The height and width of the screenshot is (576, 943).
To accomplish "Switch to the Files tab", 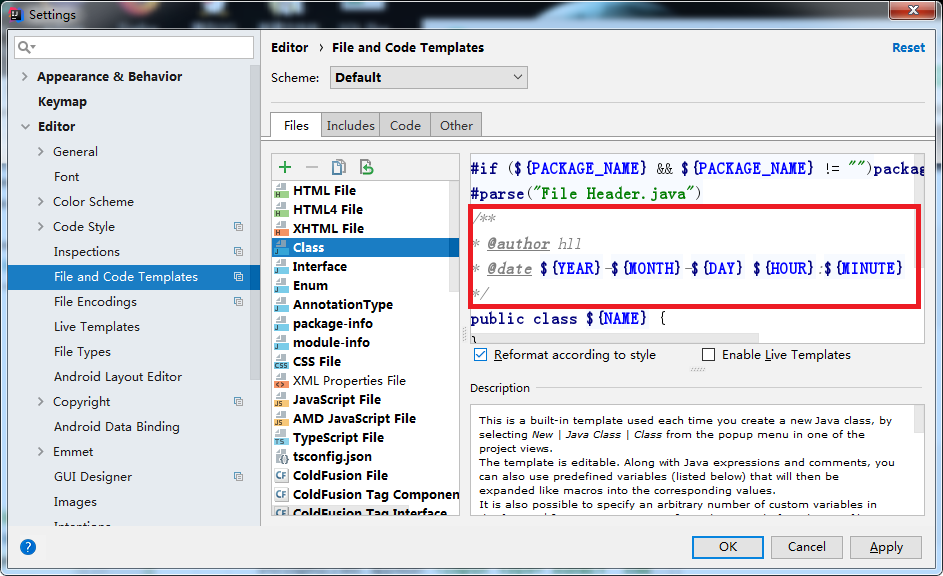I will [x=296, y=125].
